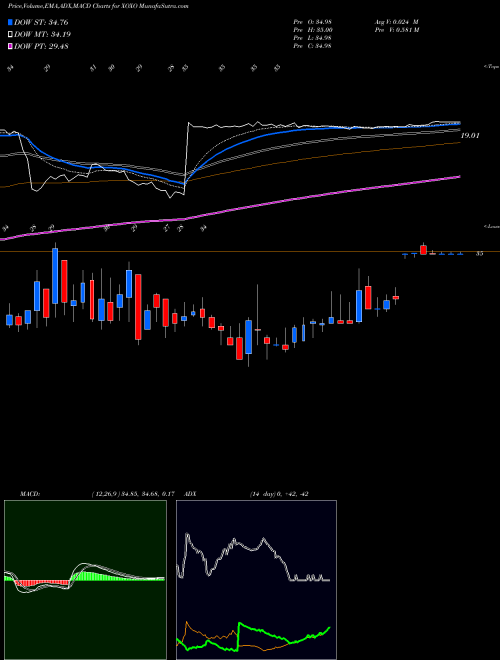The width and height of the screenshot is (500, 660).
Task: Click the 'MACD:' panel heading
Action: pyautogui.click(x=29, y=494)
